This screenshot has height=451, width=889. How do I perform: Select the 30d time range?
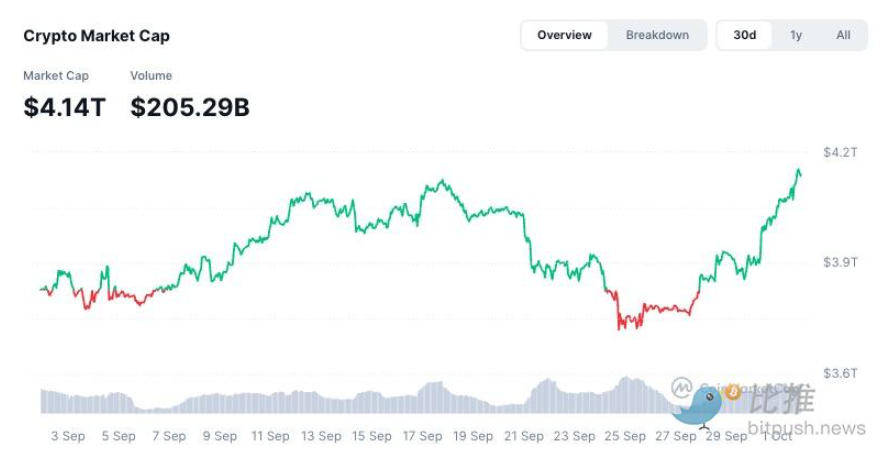pyautogui.click(x=745, y=35)
